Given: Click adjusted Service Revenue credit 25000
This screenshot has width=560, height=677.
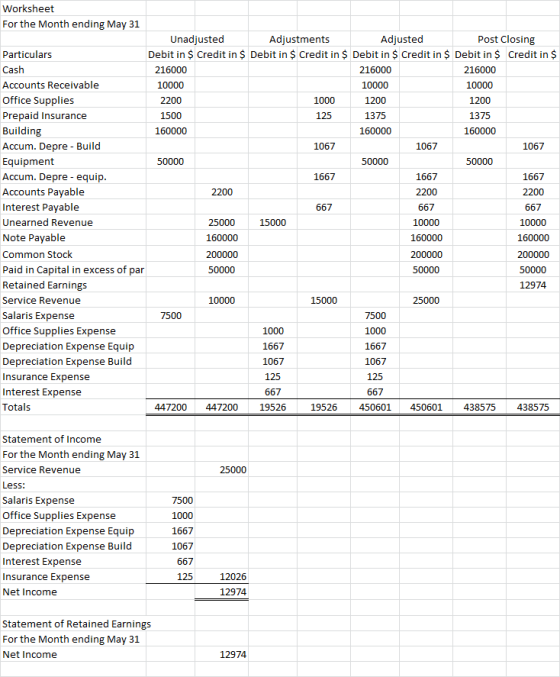Looking at the screenshot, I should click(426, 301).
